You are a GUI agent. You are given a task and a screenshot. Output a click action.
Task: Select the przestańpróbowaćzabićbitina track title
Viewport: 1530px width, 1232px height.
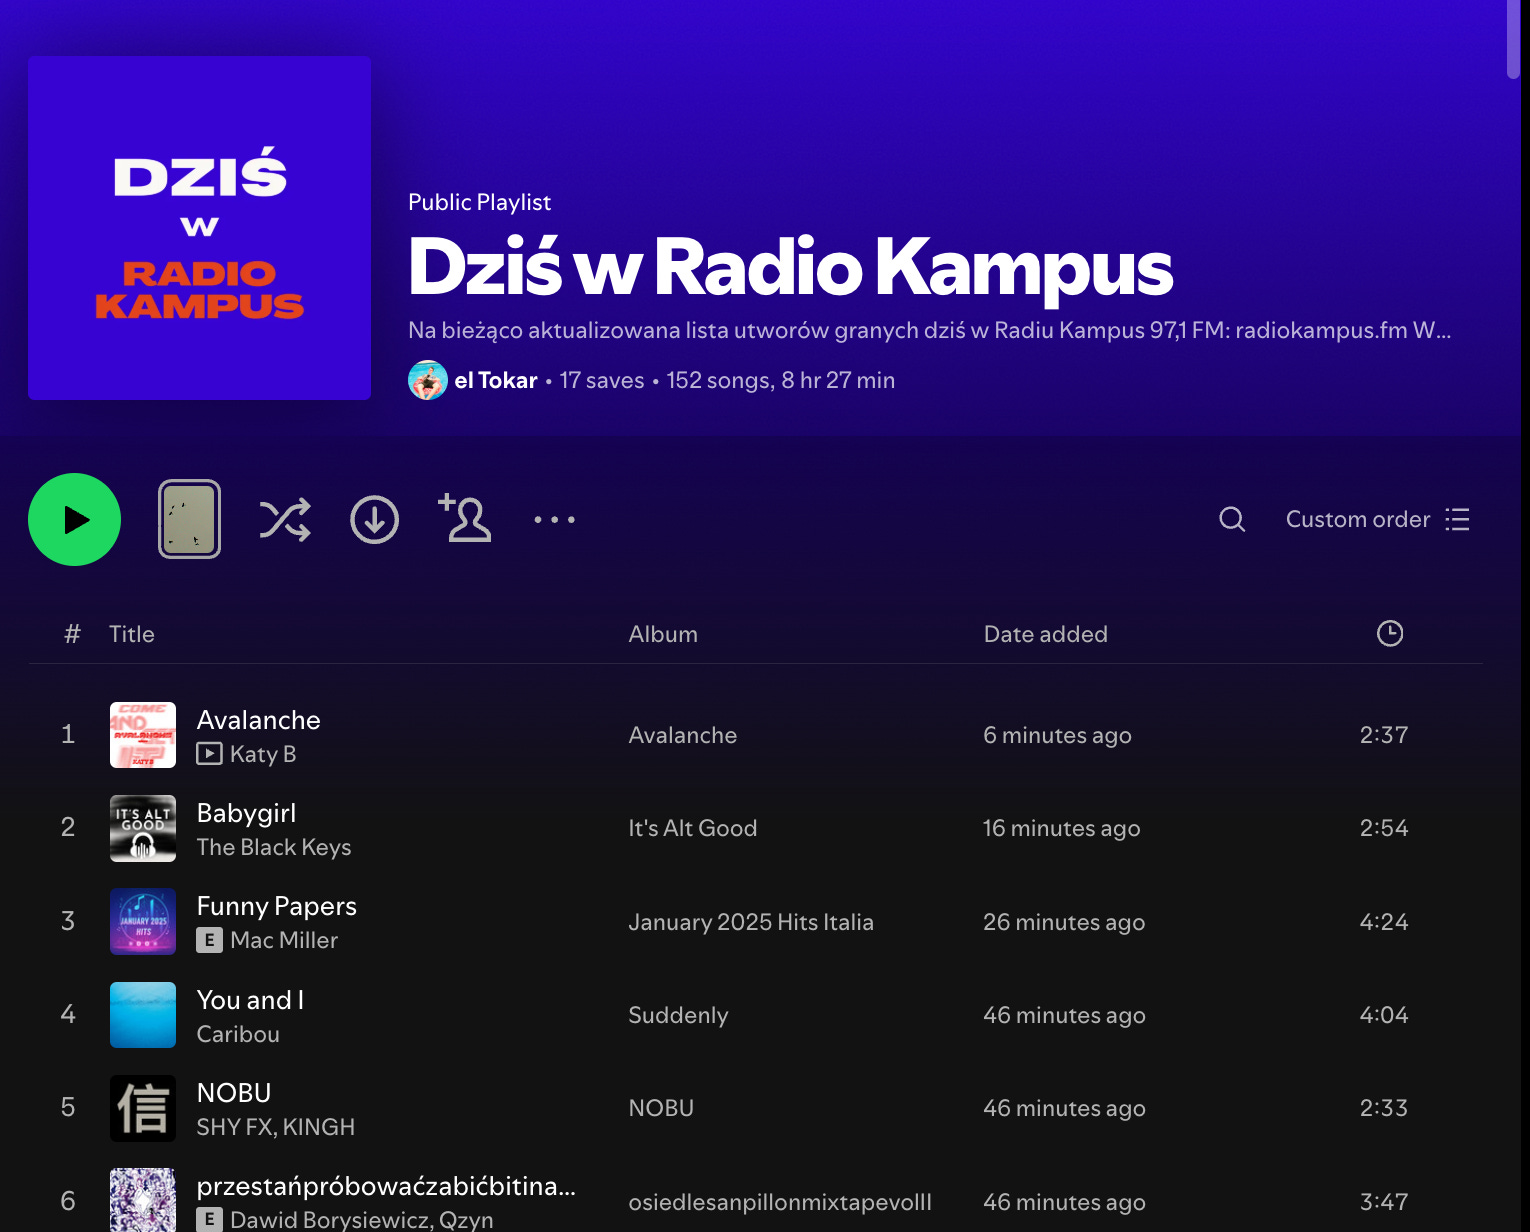click(386, 1186)
